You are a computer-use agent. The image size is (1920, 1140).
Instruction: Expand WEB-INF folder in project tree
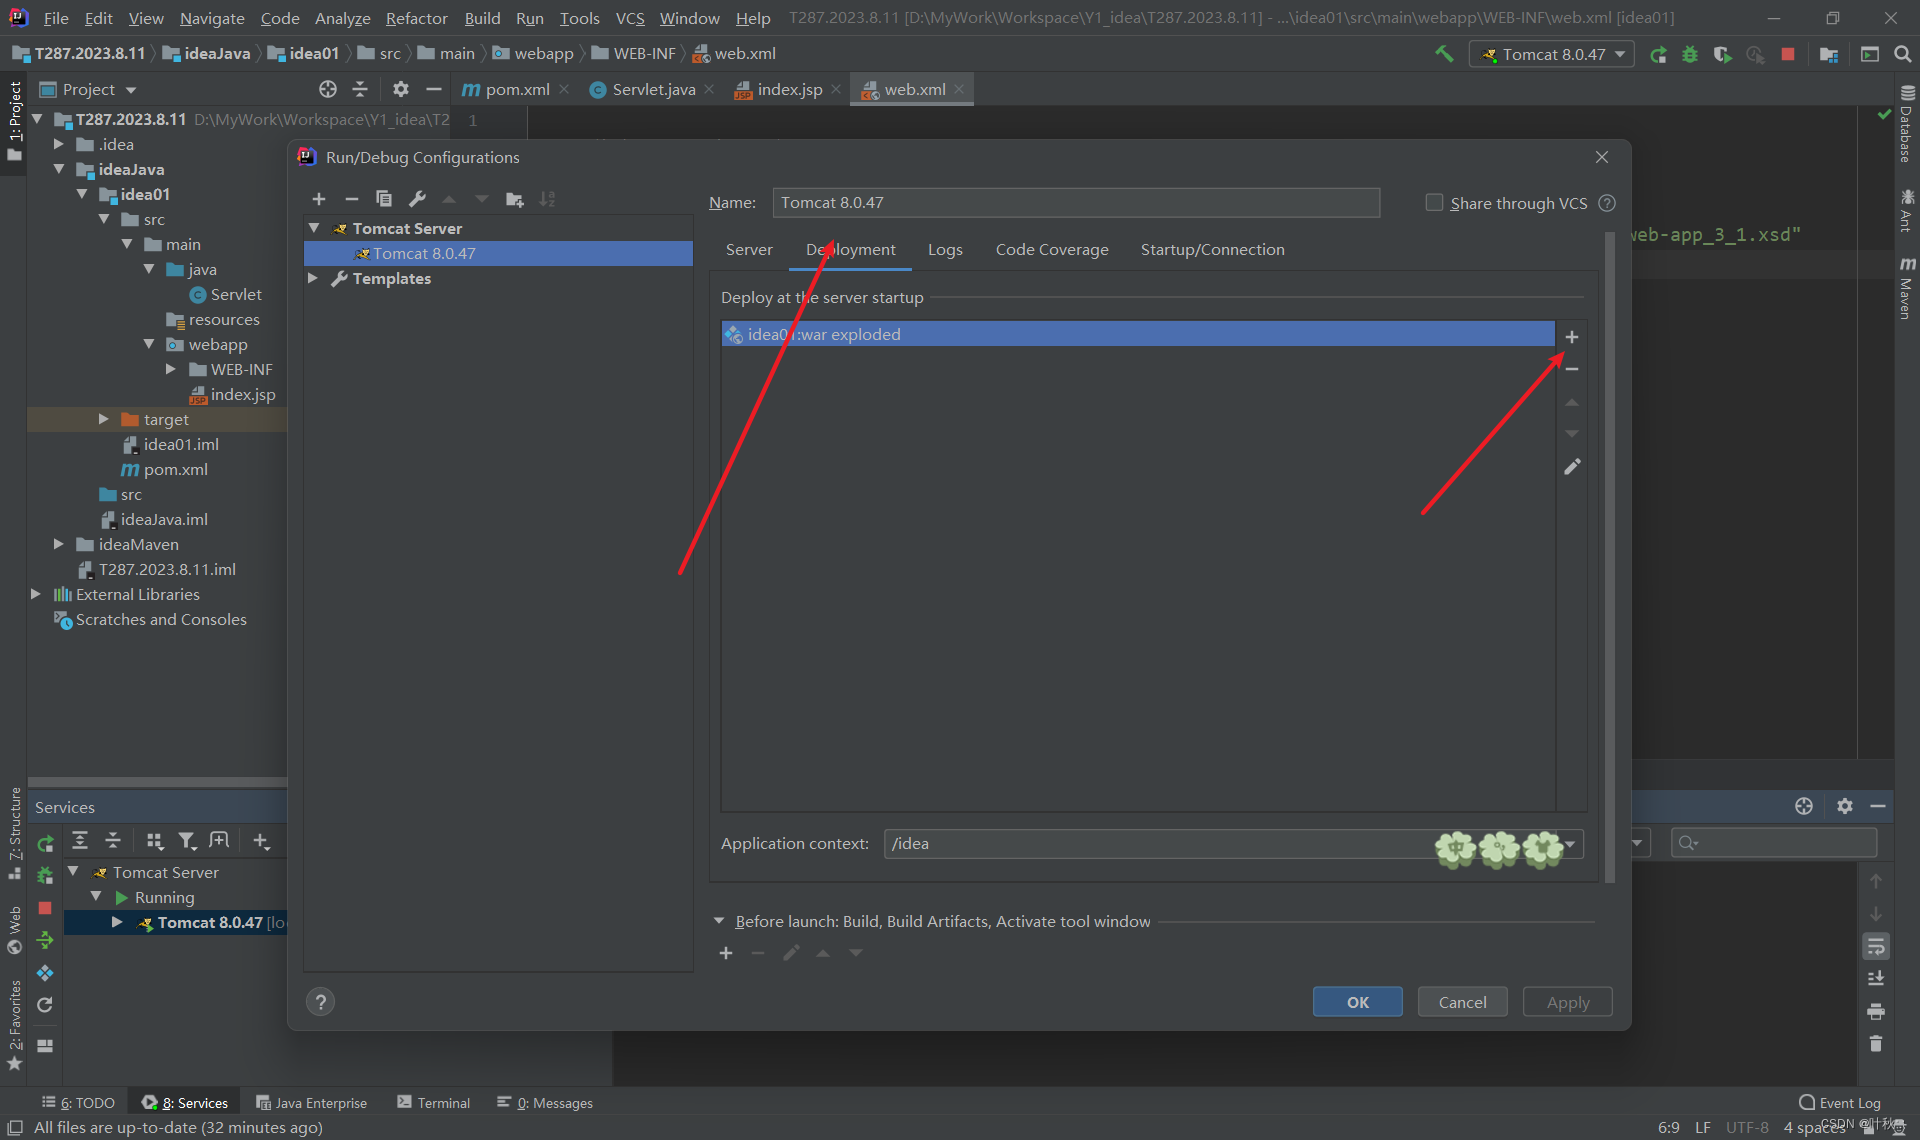click(171, 369)
